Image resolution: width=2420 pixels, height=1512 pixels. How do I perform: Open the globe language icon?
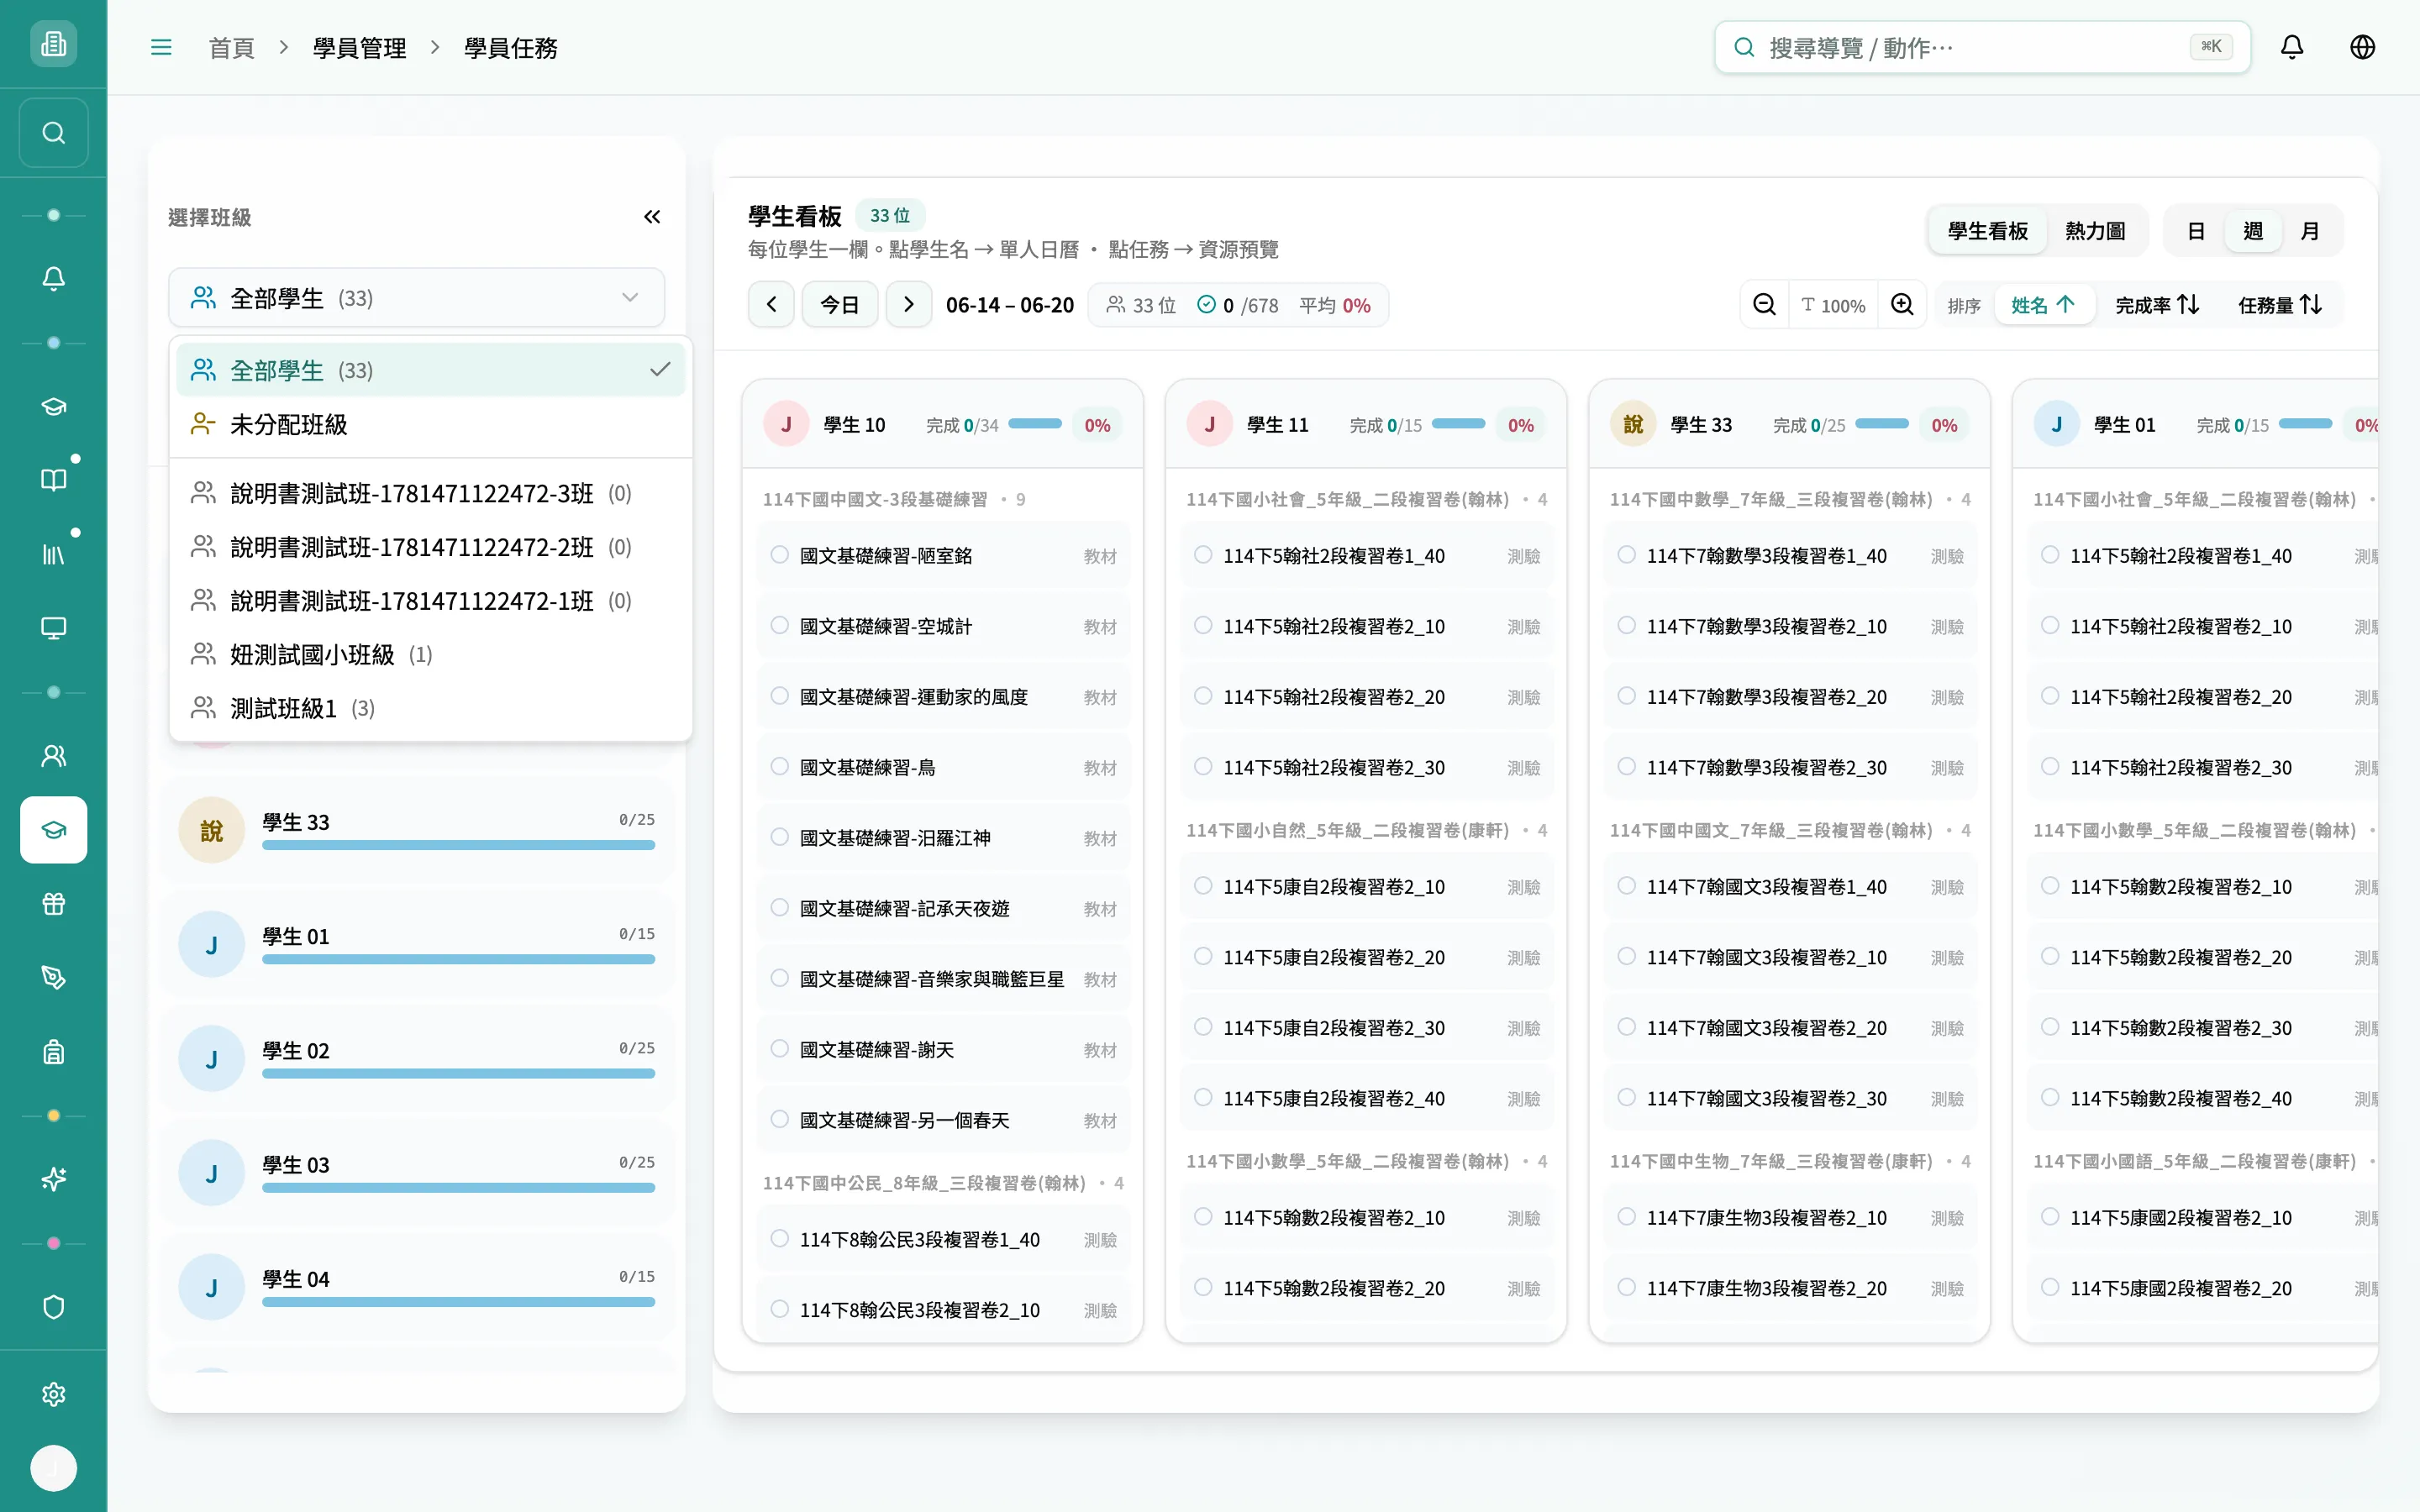[2362, 47]
